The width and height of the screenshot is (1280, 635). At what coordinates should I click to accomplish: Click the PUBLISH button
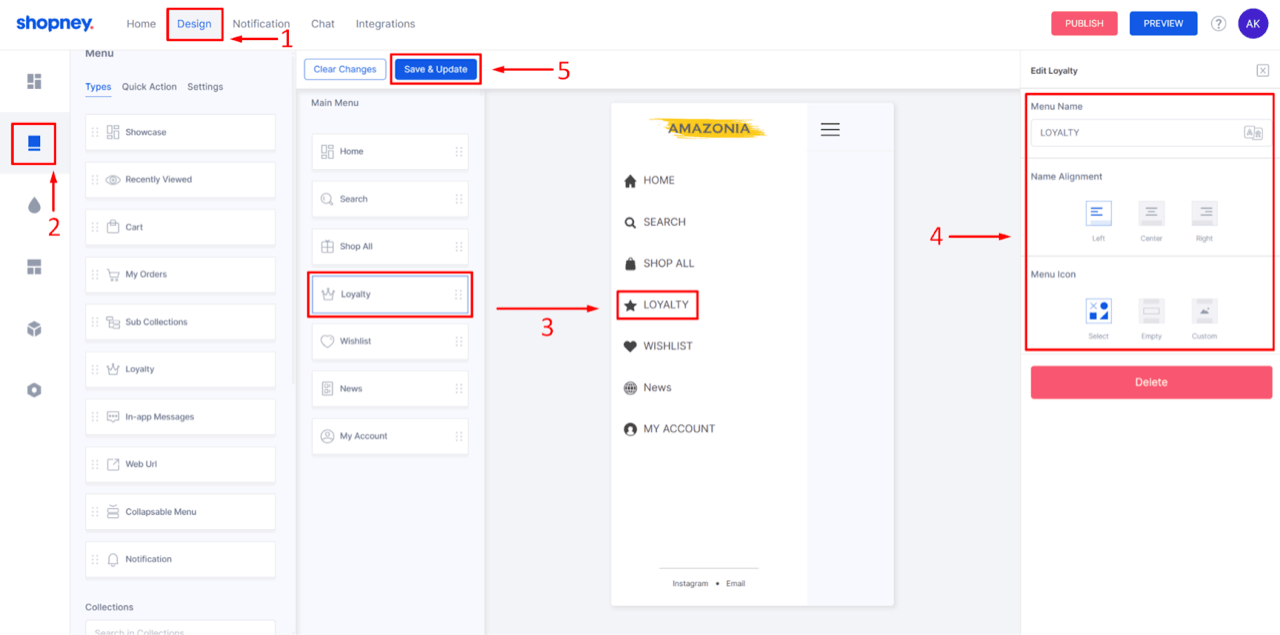[x=1084, y=23]
